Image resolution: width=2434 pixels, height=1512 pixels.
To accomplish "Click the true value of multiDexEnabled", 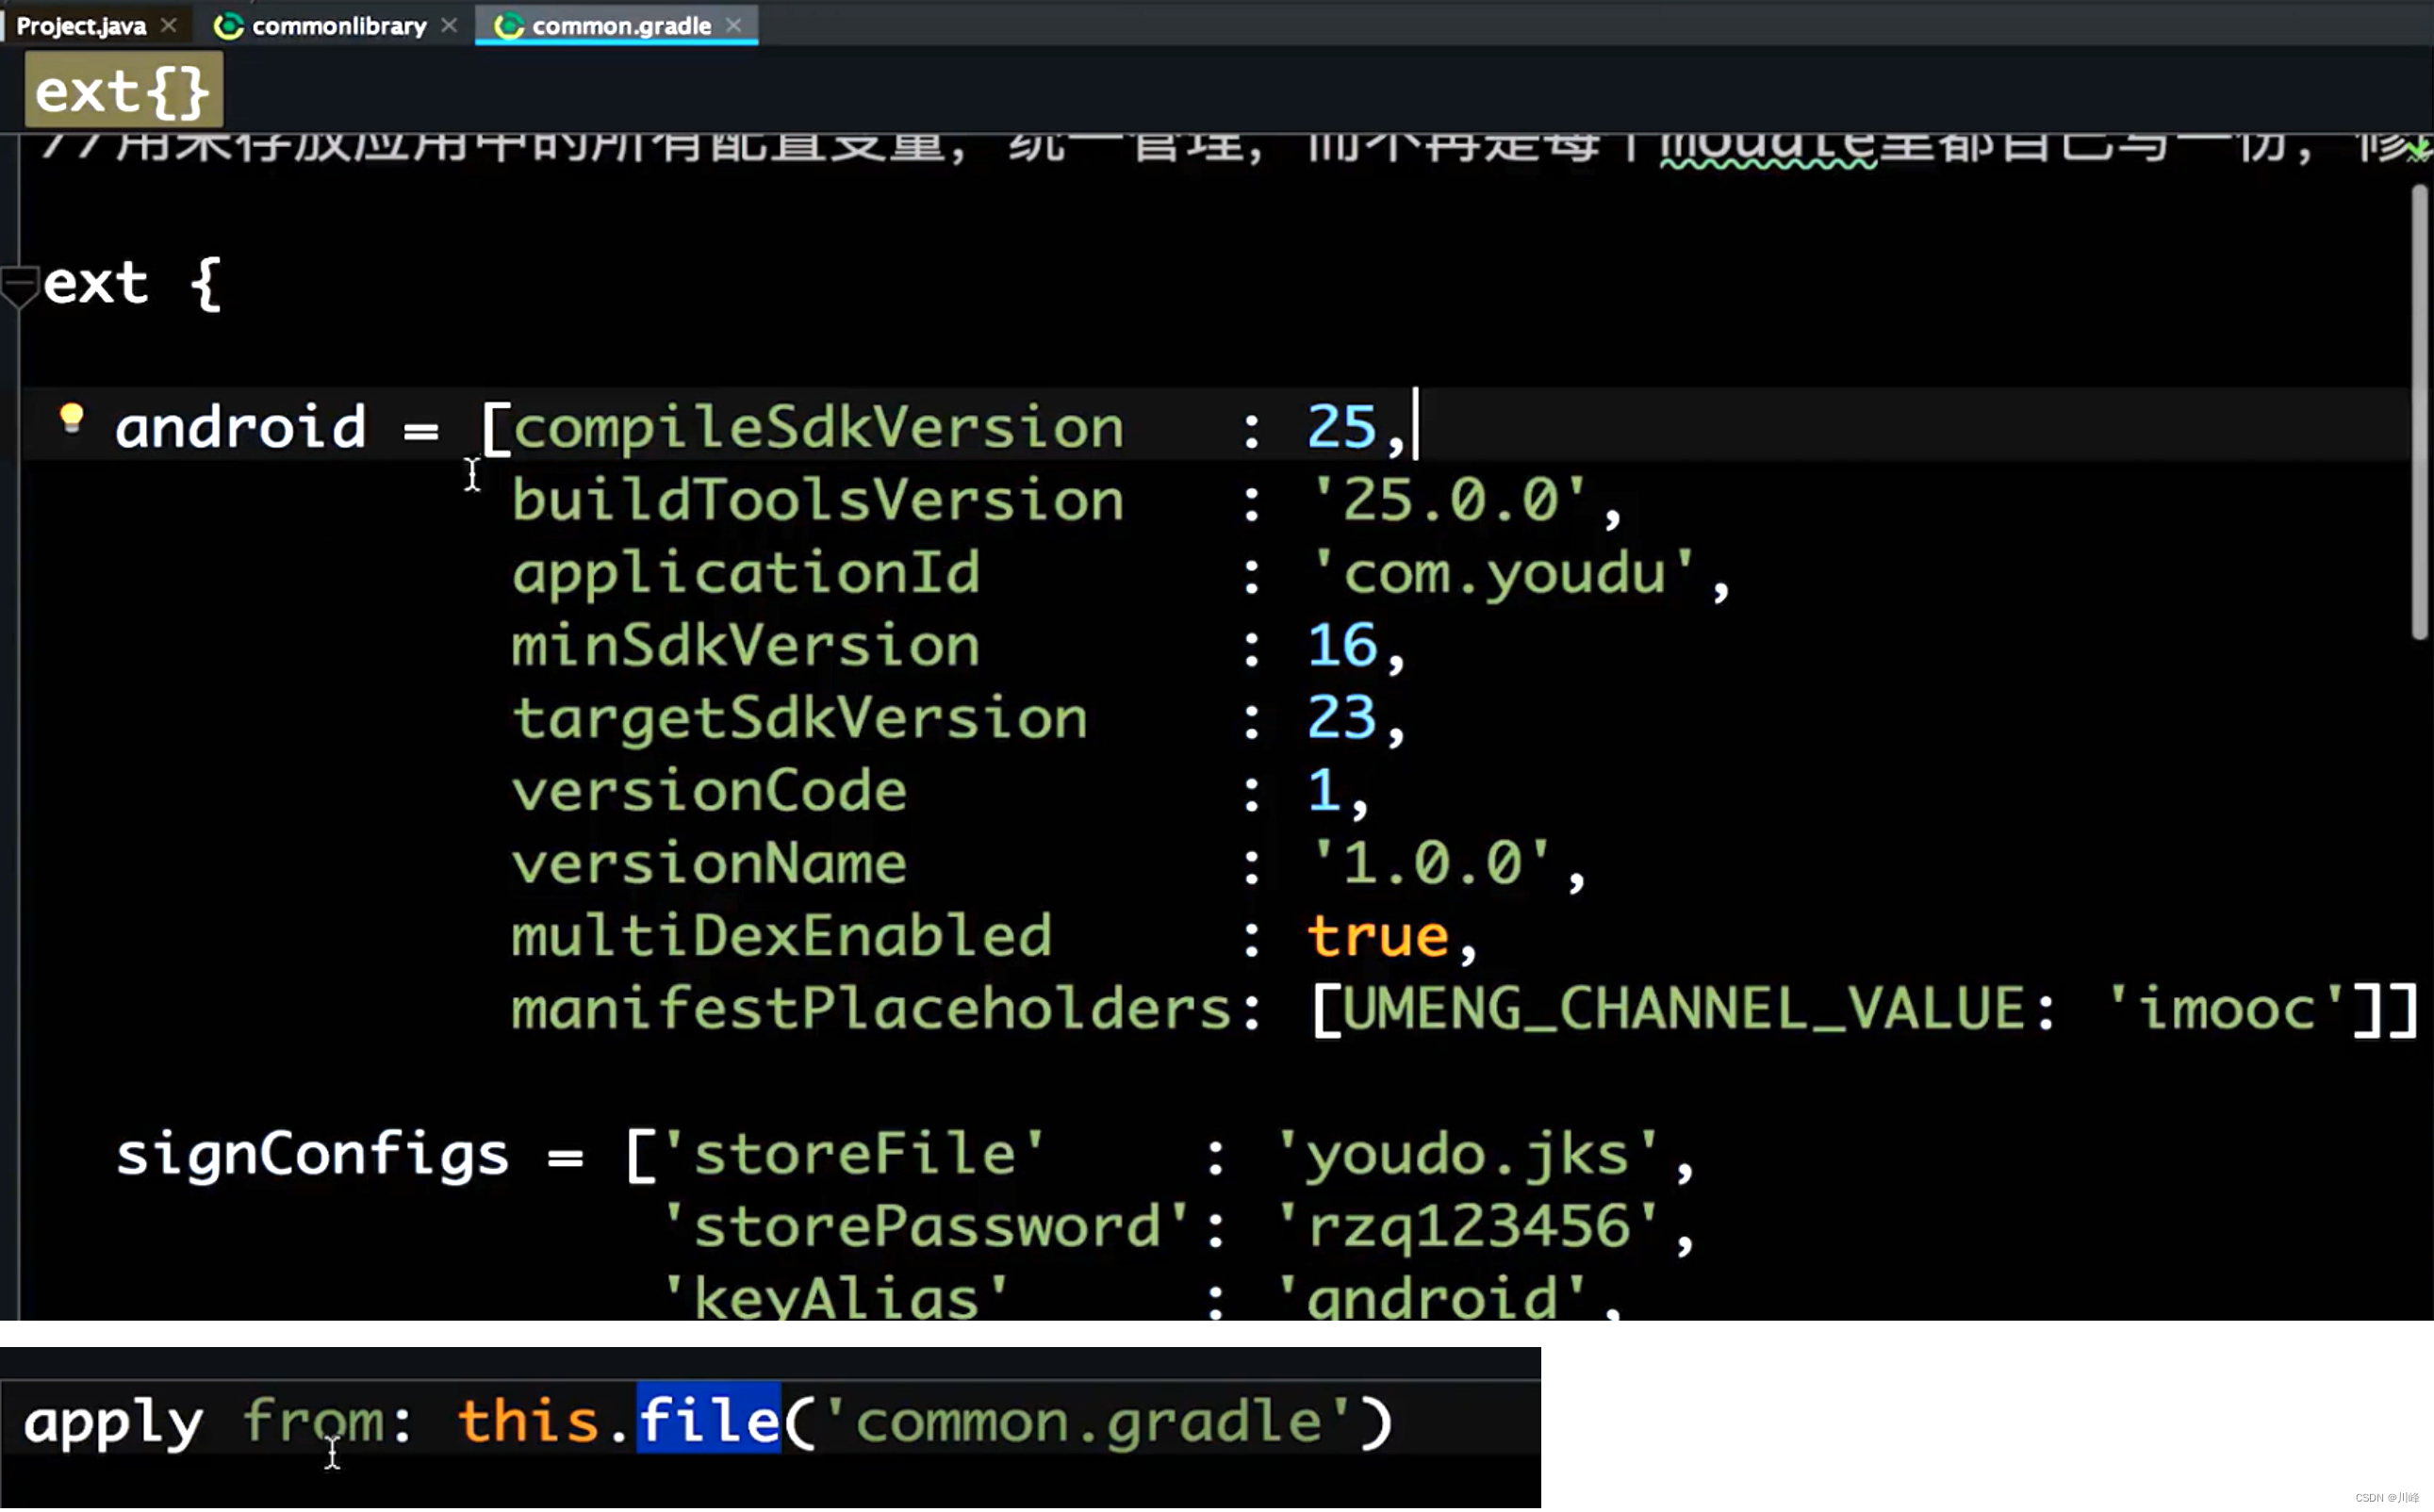I will click(x=1379, y=937).
